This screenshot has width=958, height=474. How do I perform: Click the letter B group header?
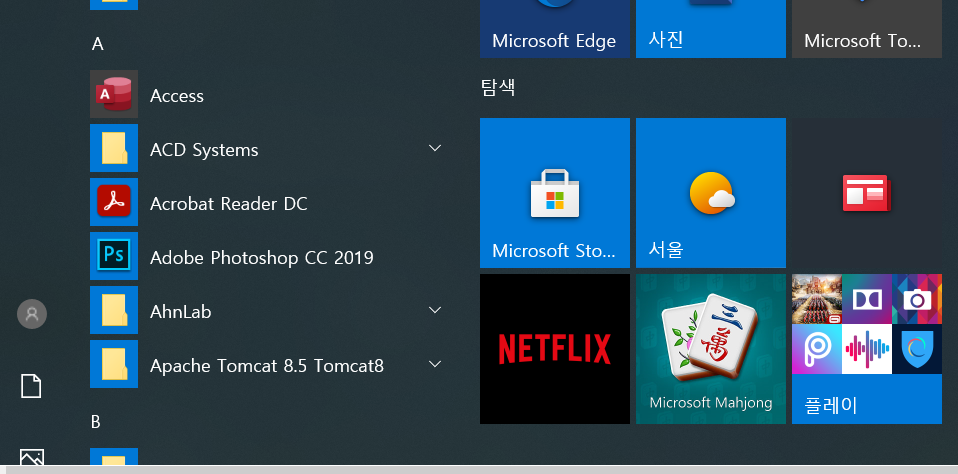96,422
